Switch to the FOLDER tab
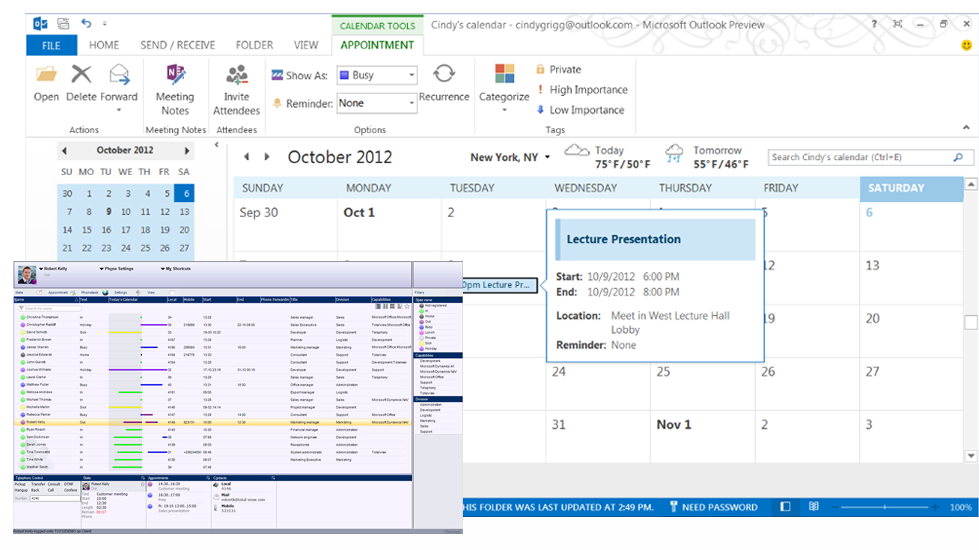Image resolution: width=979 pixels, height=550 pixels. 254,45
